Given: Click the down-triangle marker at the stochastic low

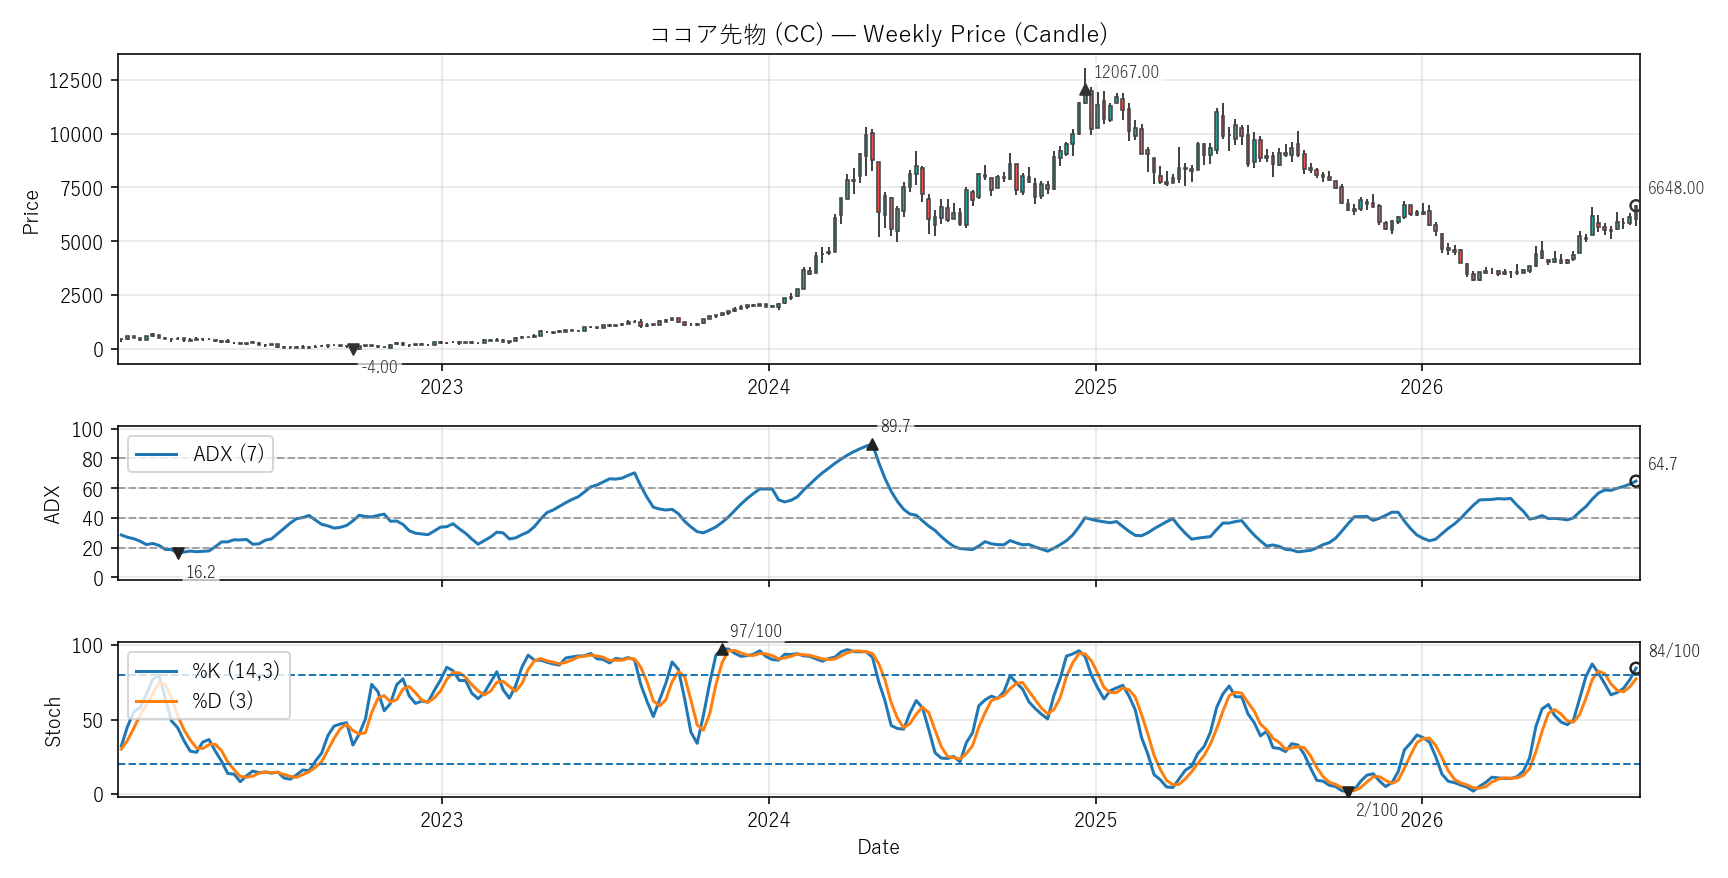Looking at the screenshot, I should (1348, 792).
